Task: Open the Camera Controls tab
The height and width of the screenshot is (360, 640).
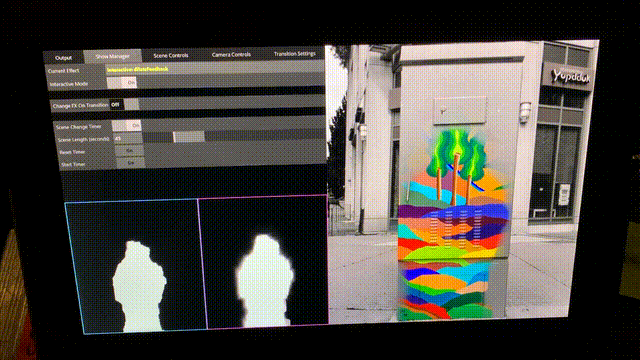Action: pyautogui.click(x=231, y=54)
